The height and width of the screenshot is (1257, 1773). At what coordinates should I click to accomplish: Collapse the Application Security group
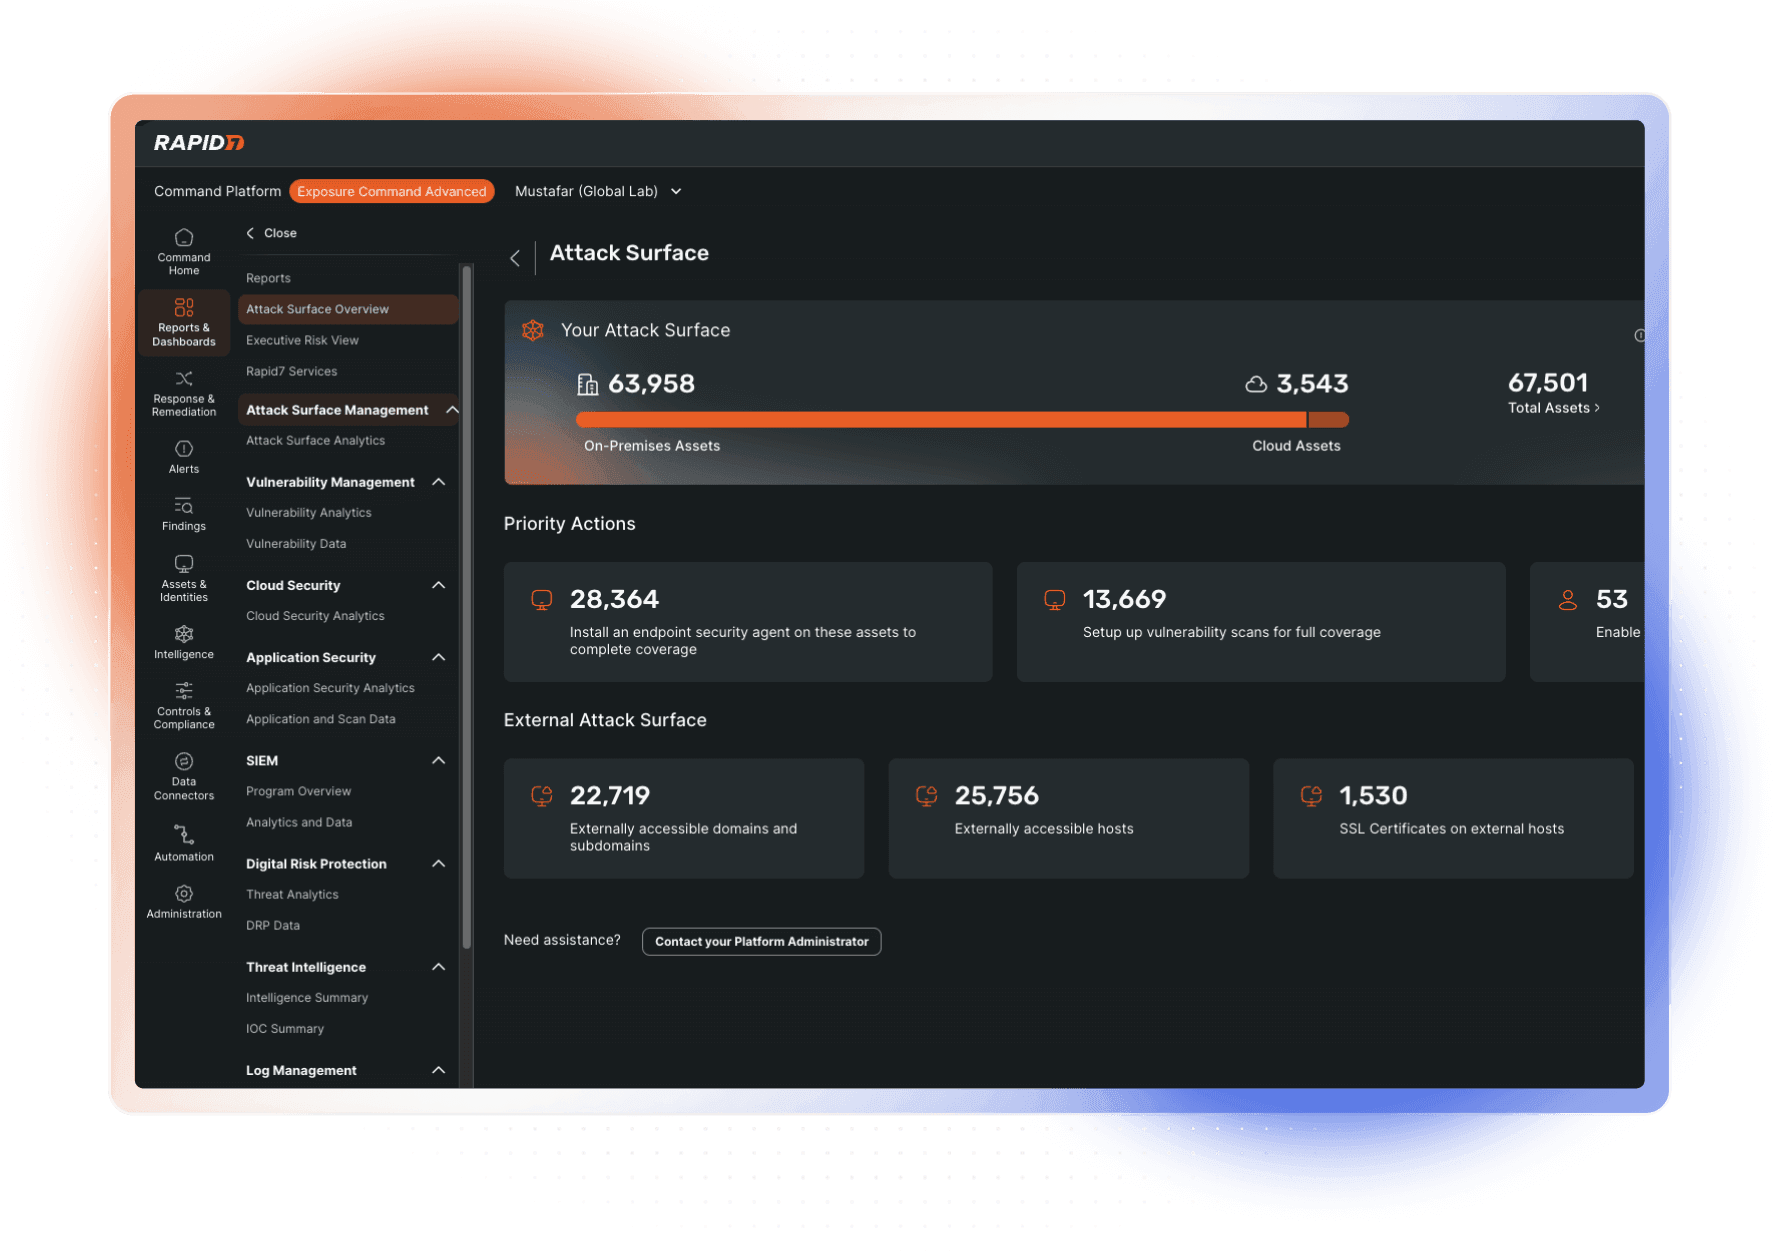pos(438,657)
